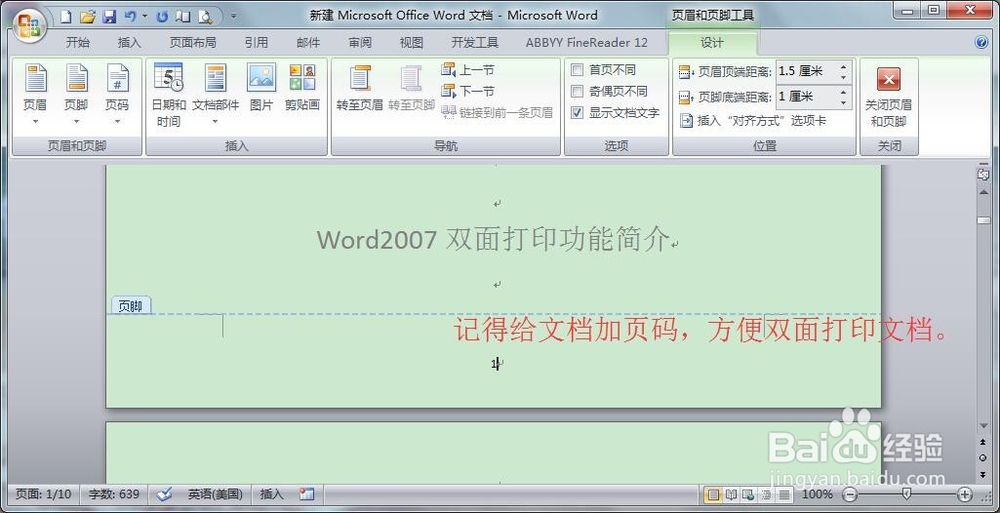Go to 下一节 next section
The width and height of the screenshot is (1000, 513).
point(468,91)
